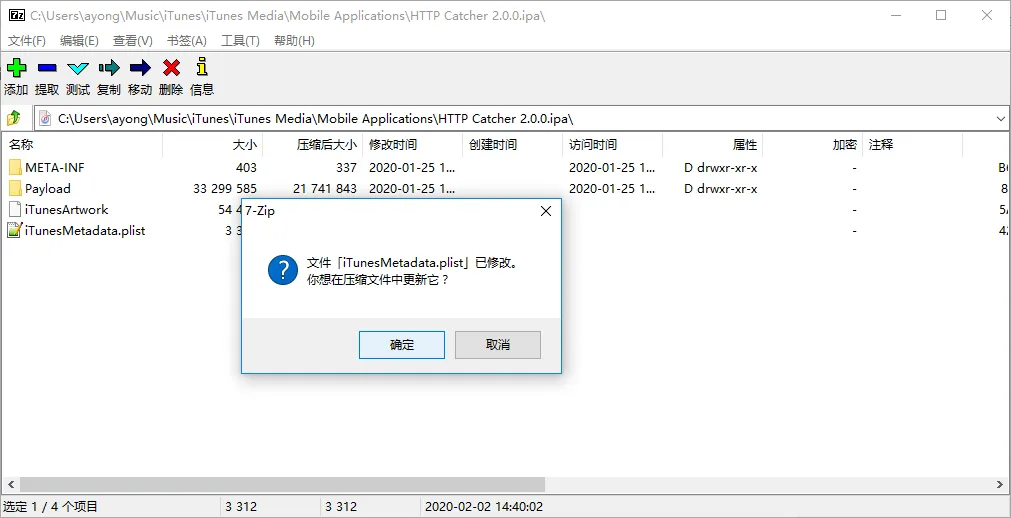Select the iTunesArtwork file name
Screen dimensions: 1011x518
pos(66,209)
